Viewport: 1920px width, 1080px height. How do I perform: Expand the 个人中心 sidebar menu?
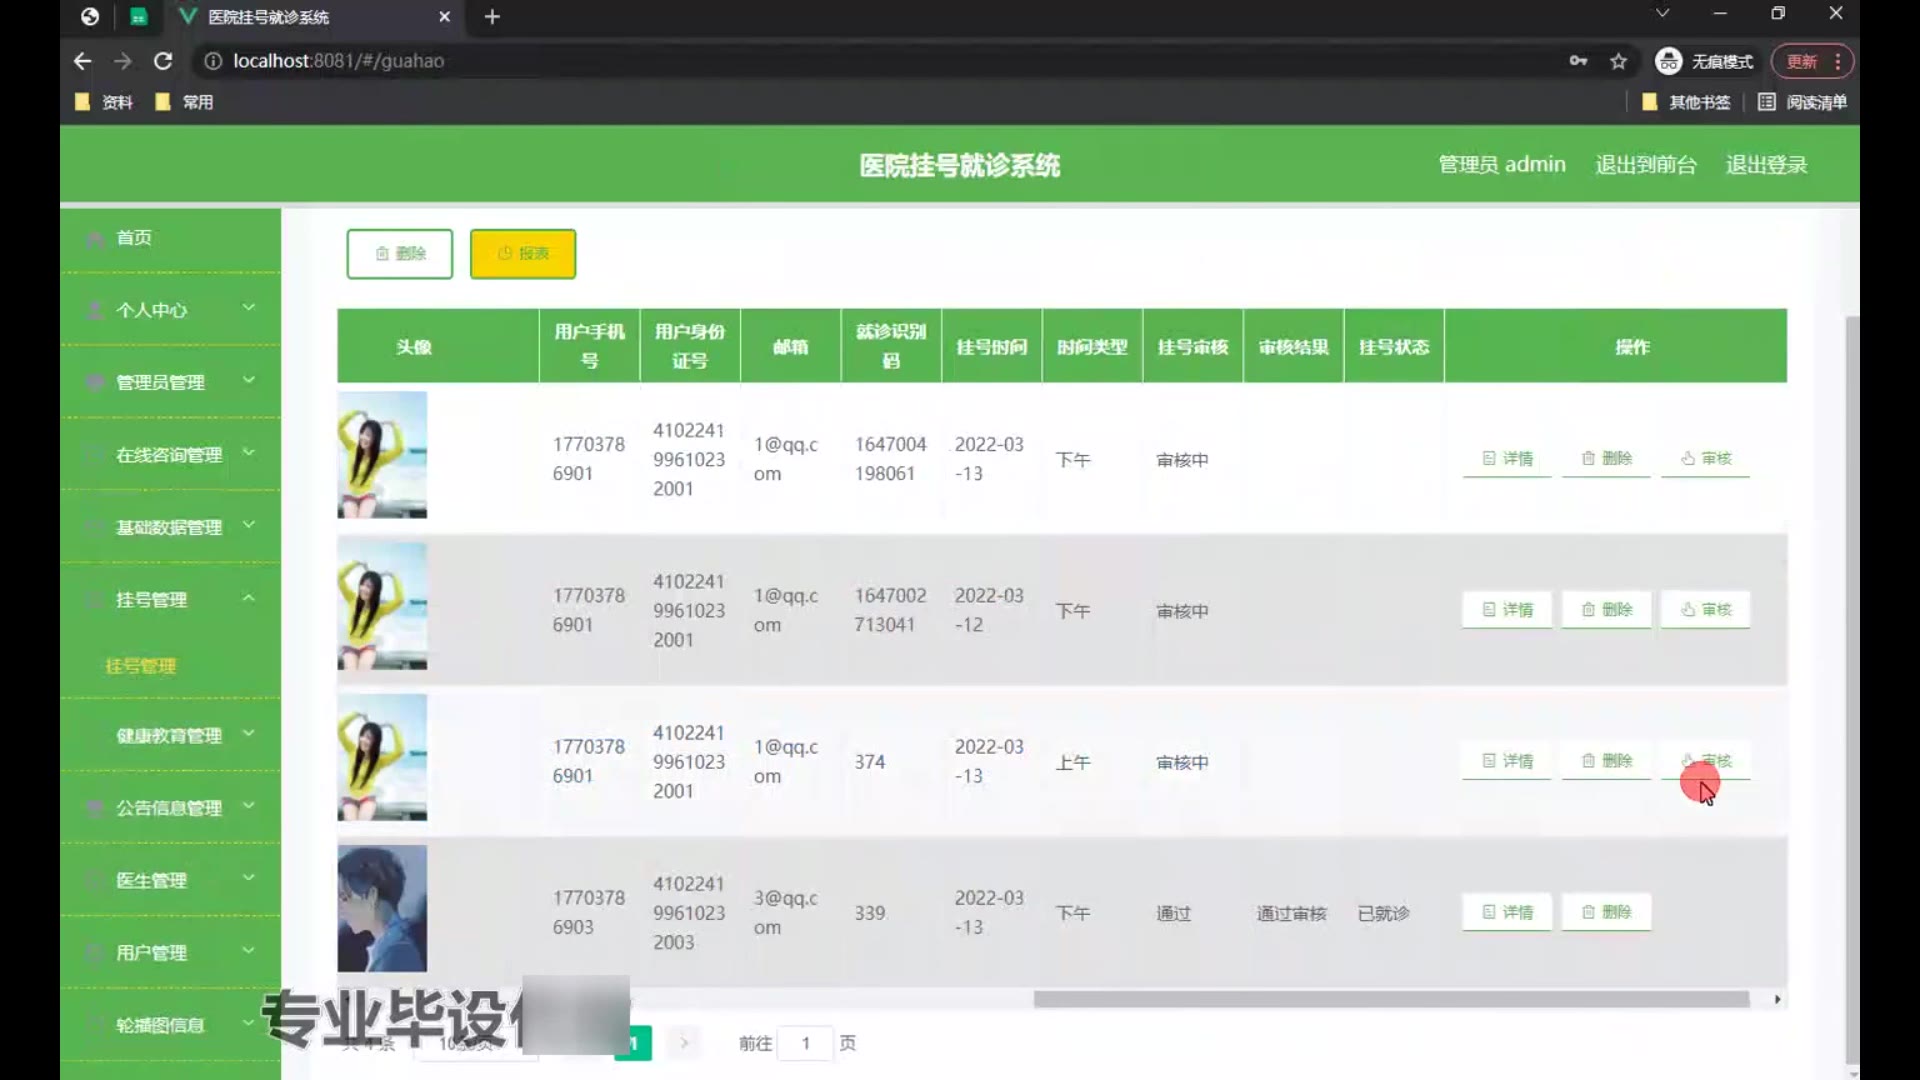170,310
